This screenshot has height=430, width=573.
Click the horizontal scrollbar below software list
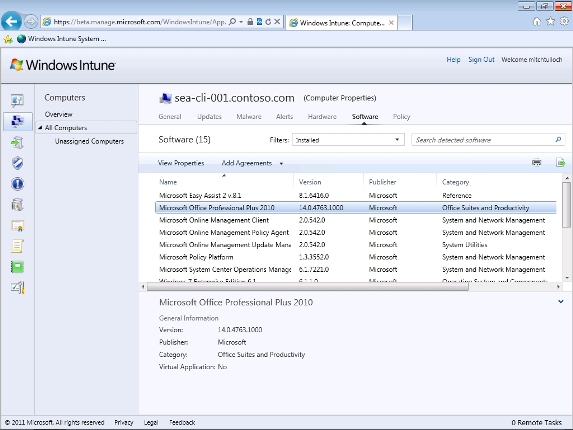click(308, 287)
